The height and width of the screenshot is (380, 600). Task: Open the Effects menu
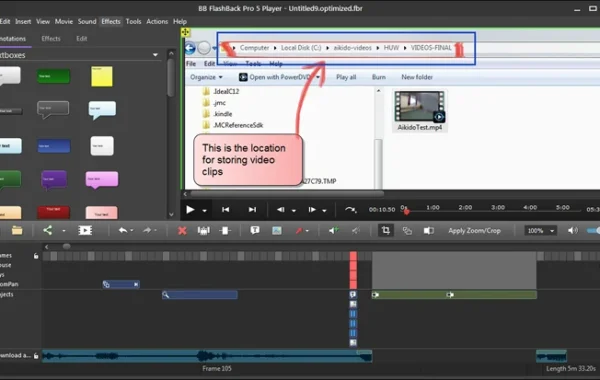click(111, 21)
